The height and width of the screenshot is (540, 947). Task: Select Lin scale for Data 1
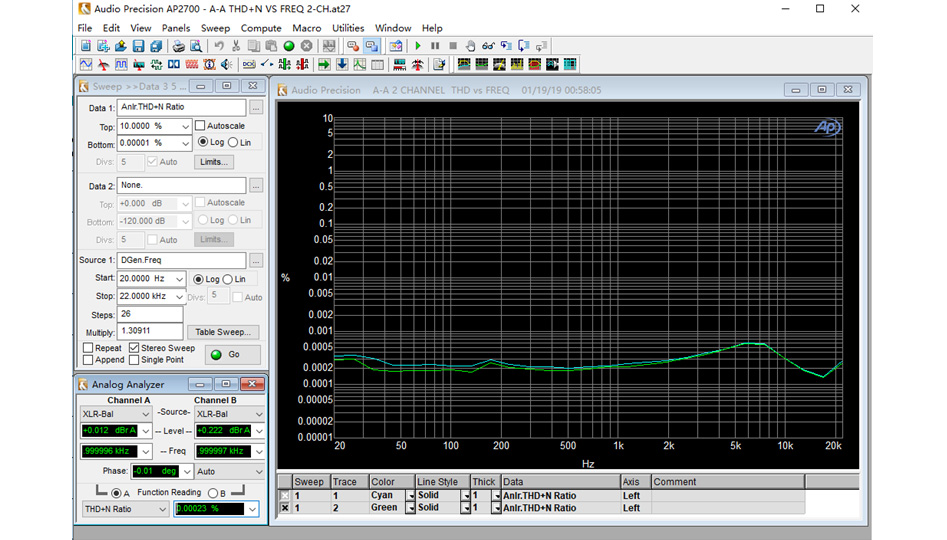(233, 142)
